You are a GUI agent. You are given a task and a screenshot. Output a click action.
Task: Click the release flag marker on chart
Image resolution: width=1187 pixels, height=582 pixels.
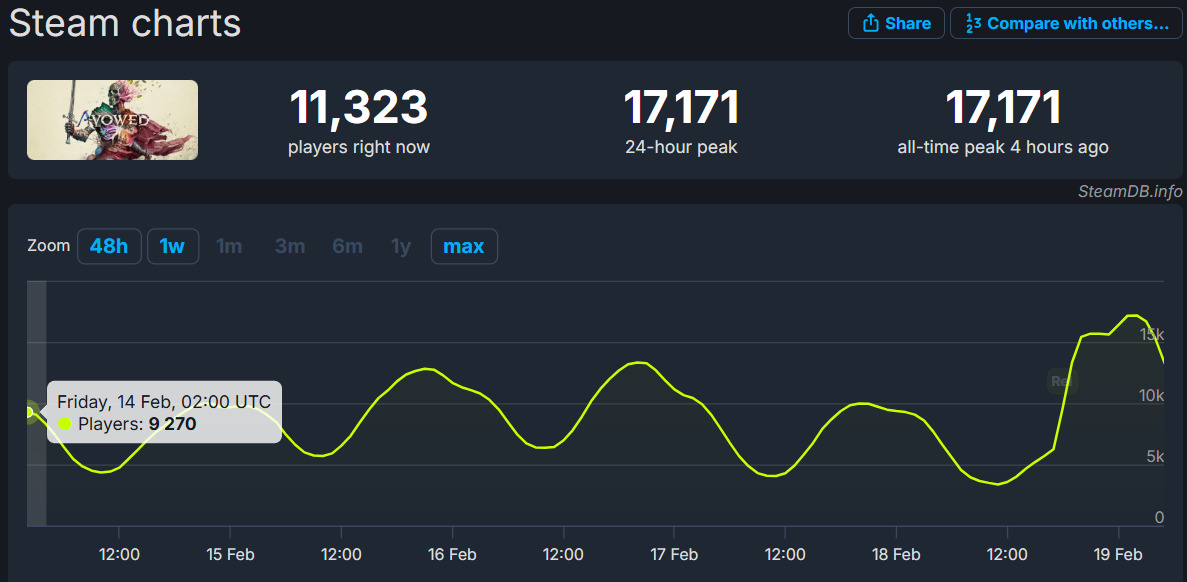tap(1060, 380)
